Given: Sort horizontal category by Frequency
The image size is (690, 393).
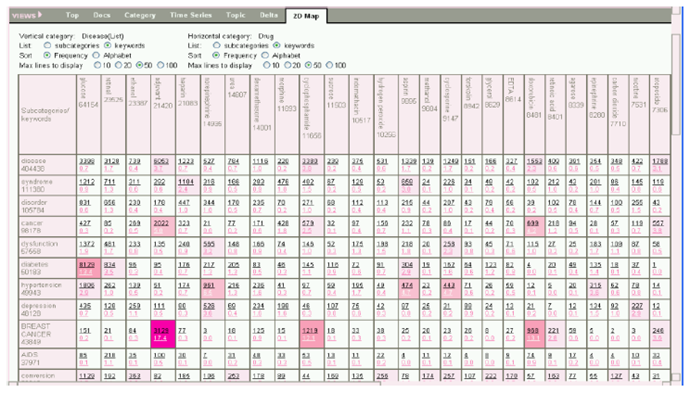Looking at the screenshot, I should coord(216,55).
